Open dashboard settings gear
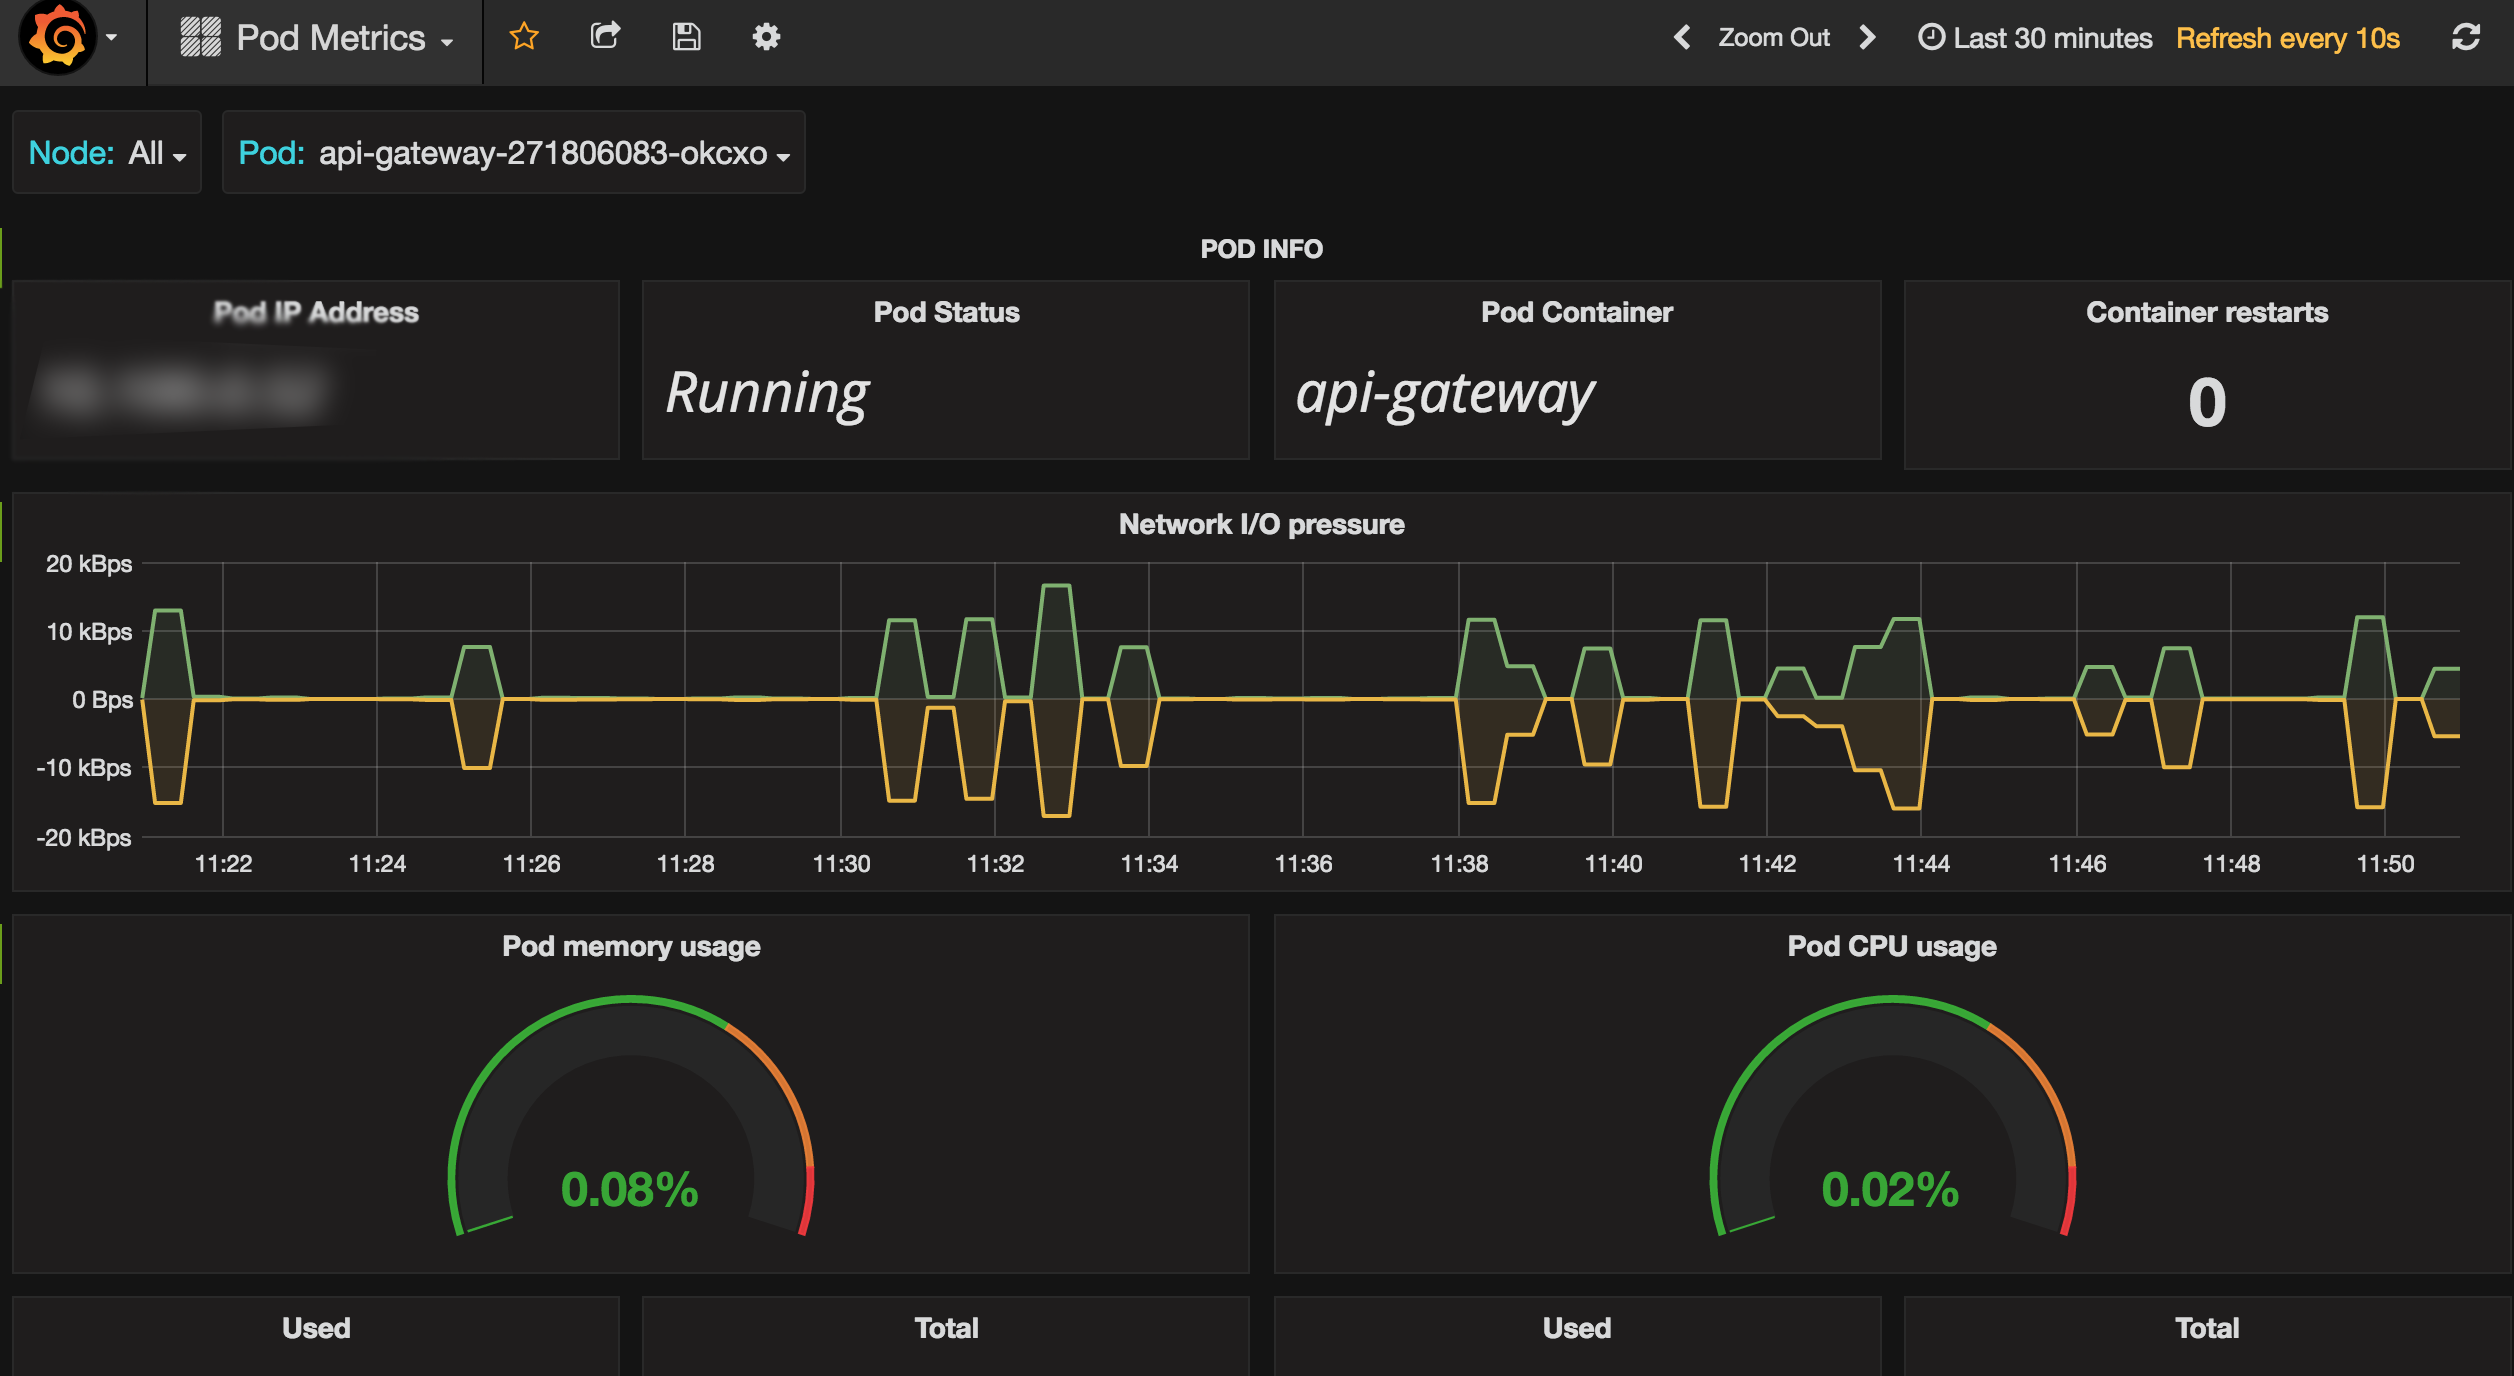The width and height of the screenshot is (2514, 1376). click(x=766, y=37)
